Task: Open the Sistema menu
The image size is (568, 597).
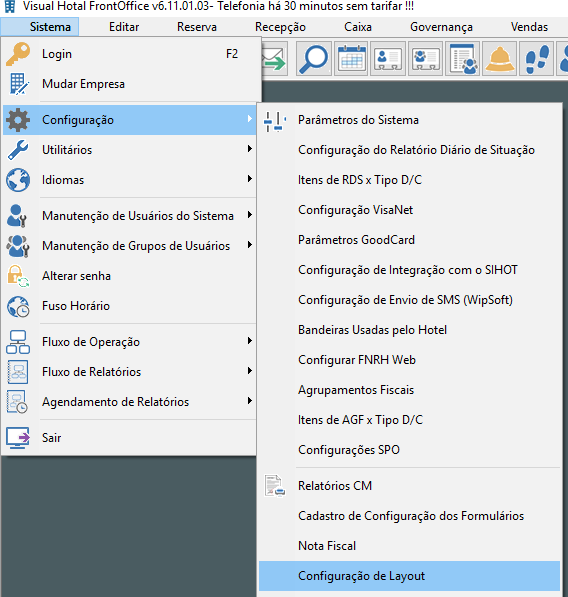Action: [40, 27]
